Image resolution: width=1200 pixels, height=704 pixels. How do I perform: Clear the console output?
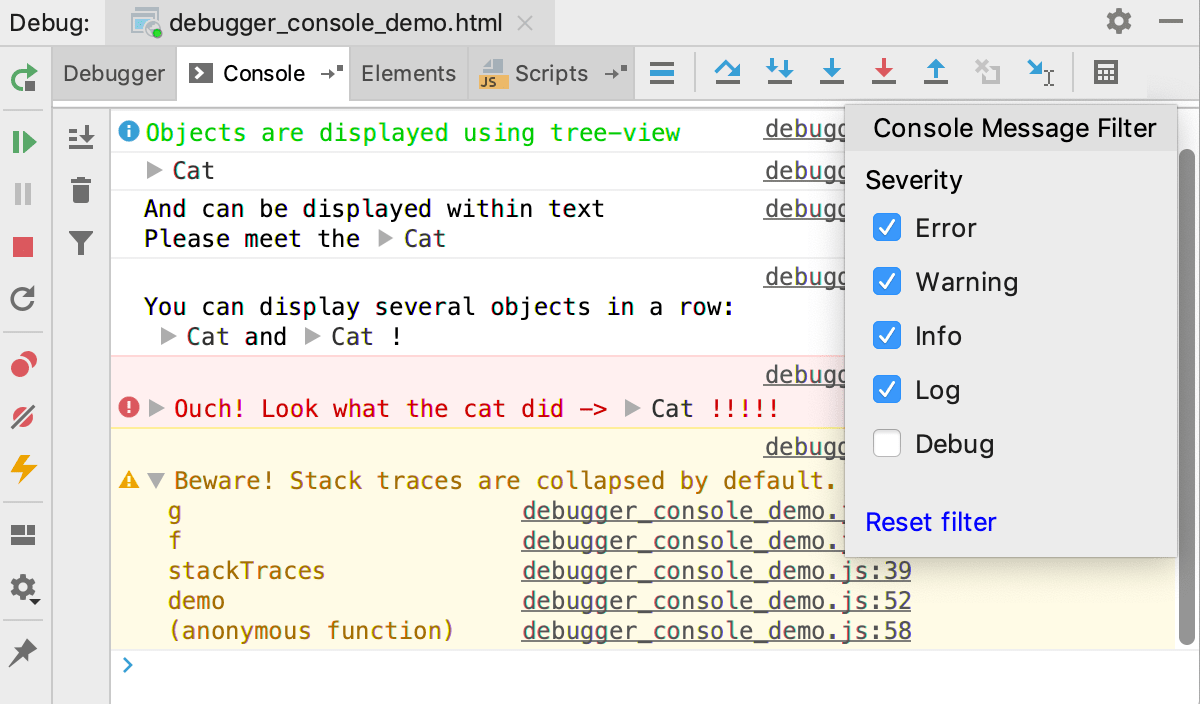coord(81,190)
